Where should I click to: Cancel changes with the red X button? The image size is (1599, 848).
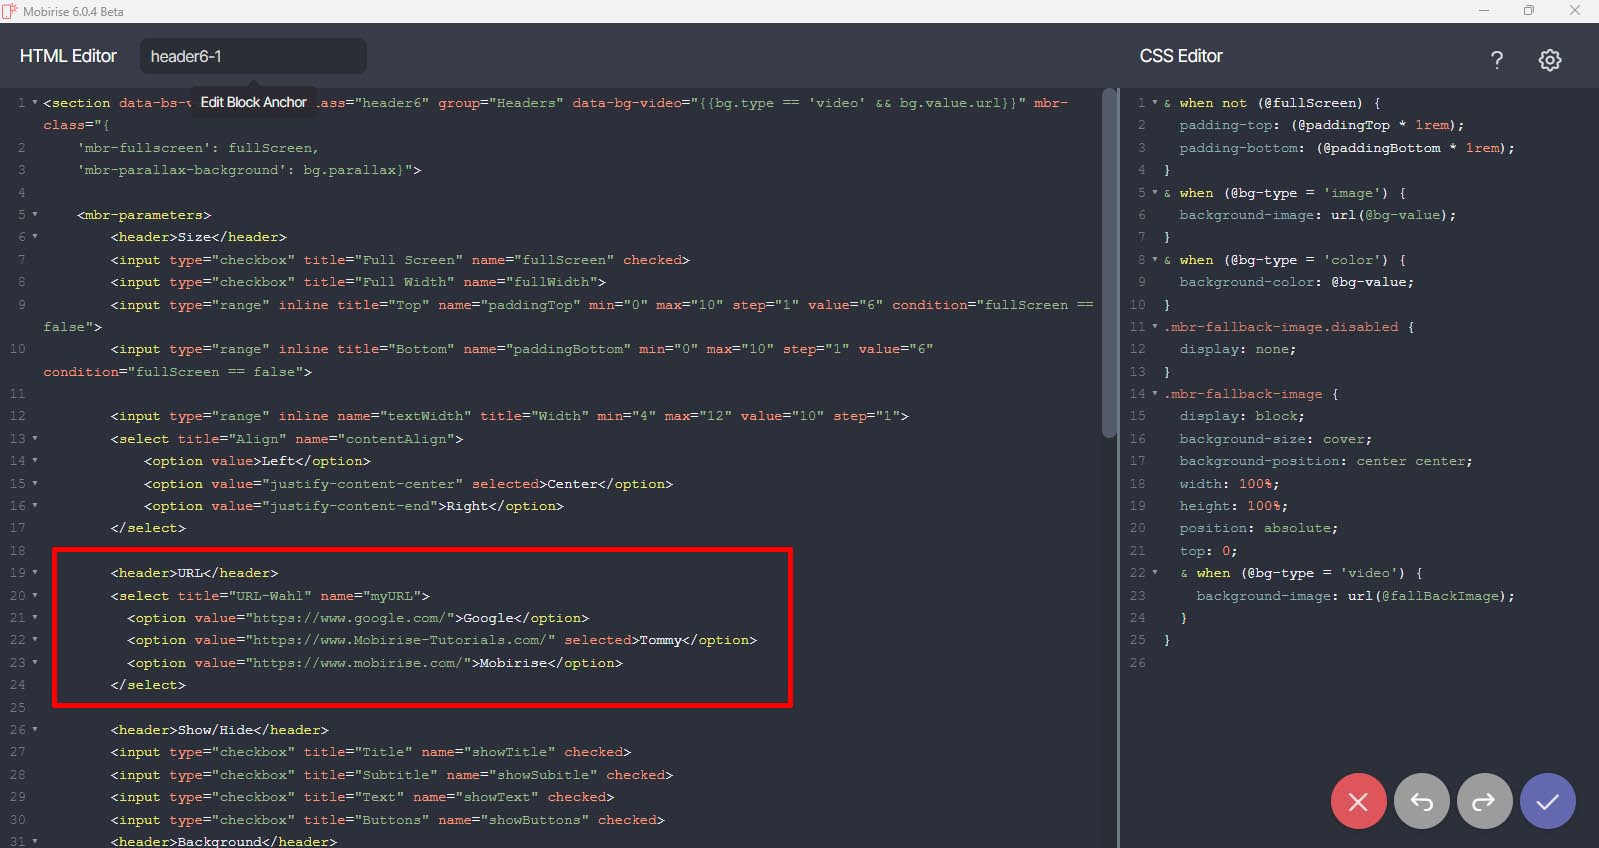(x=1358, y=801)
